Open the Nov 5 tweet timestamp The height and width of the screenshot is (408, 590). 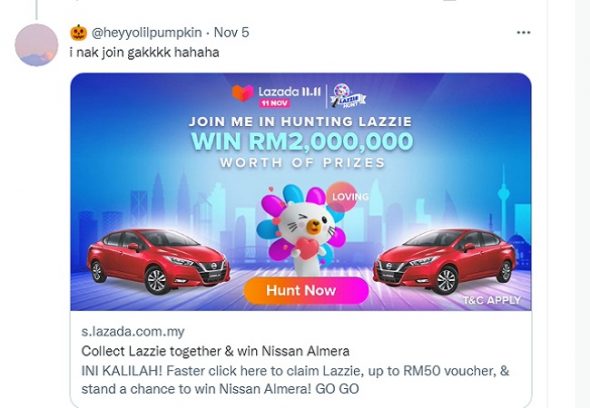click(x=231, y=32)
